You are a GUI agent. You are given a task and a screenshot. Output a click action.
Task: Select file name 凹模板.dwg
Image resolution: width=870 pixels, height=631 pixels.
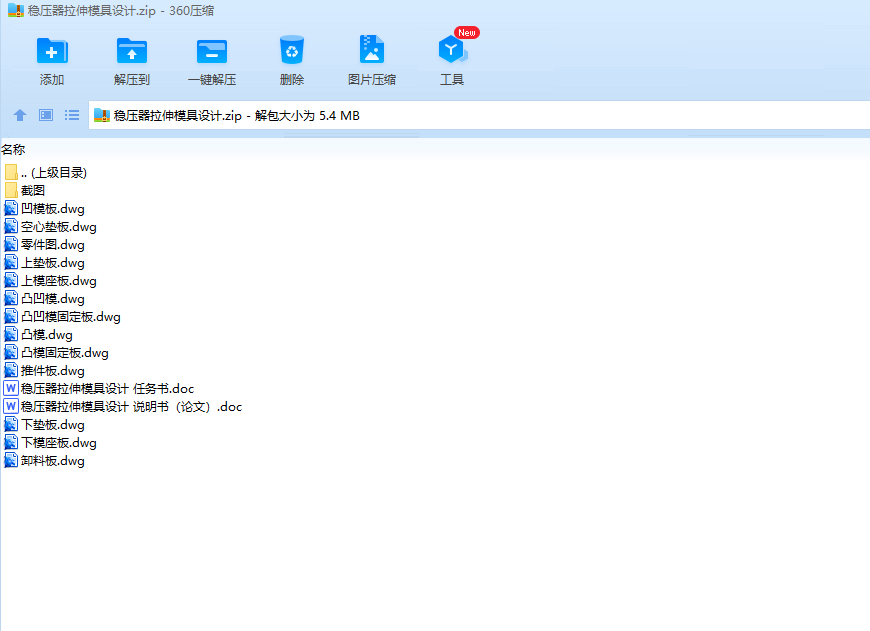point(53,209)
